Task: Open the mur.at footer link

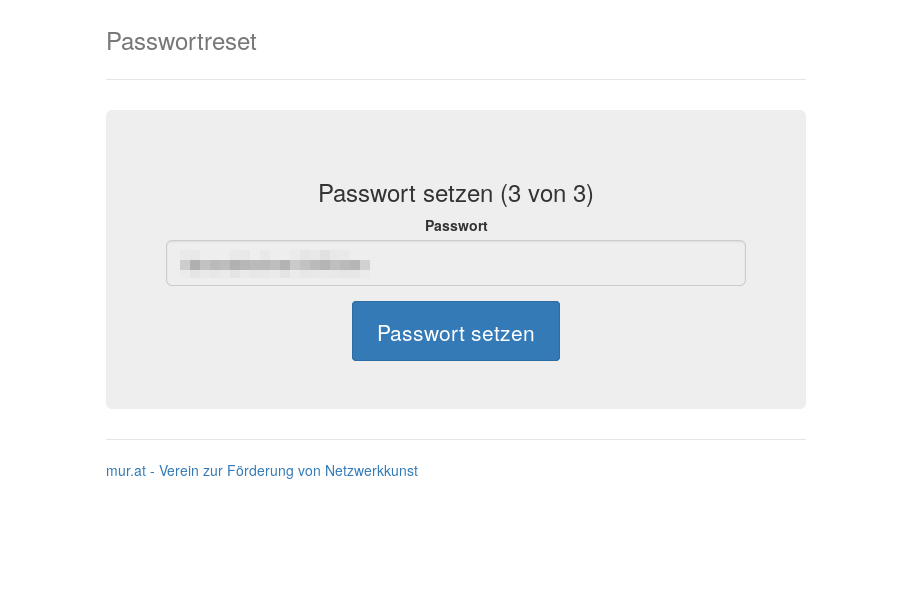Action: pyautogui.click(x=261, y=471)
